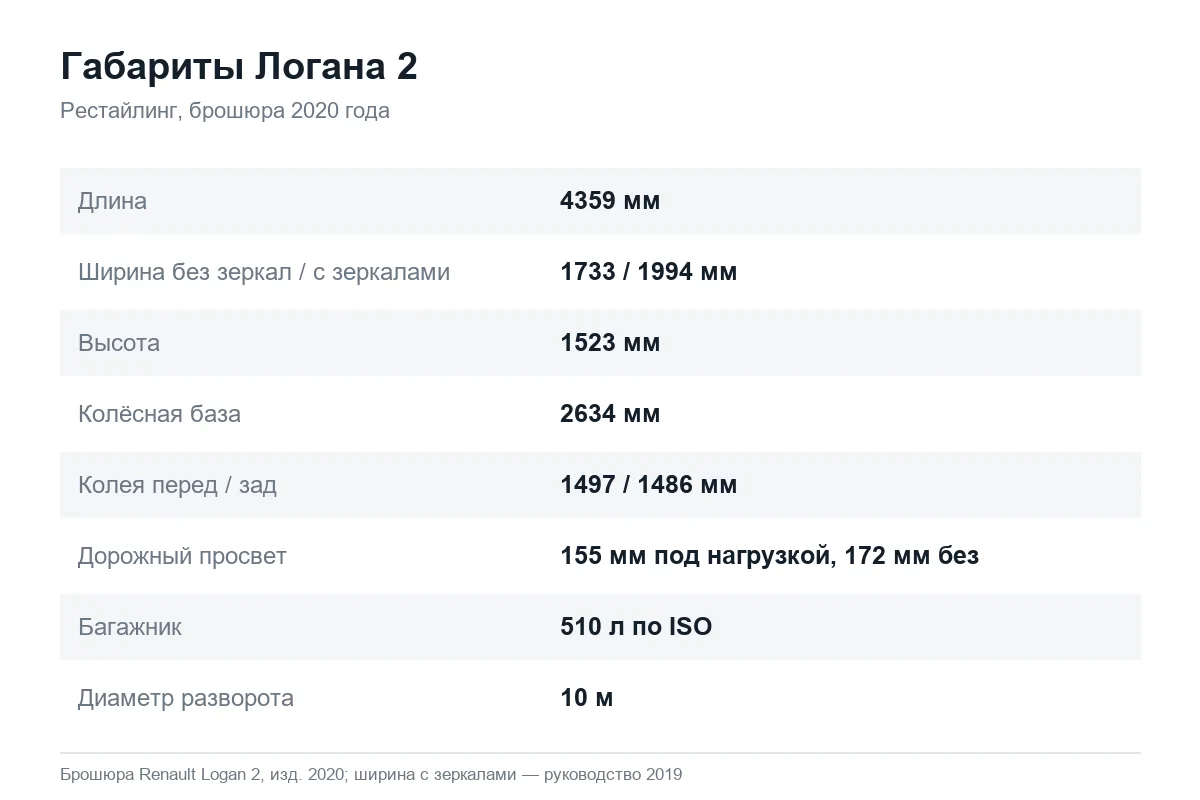Click the 'Колёсная база' label
Image resolution: width=1200 pixels, height=800 pixels.
[159, 414]
